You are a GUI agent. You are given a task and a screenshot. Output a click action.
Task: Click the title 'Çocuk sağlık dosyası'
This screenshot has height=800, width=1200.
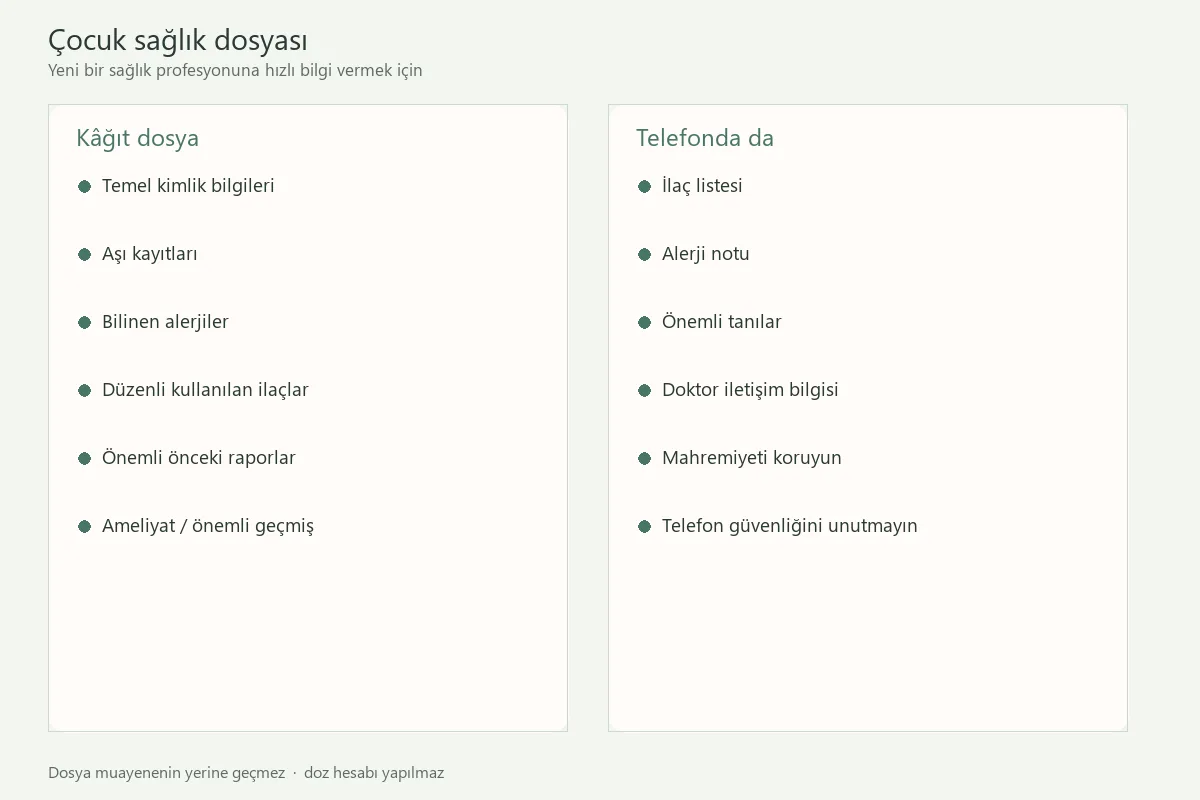click(x=178, y=41)
